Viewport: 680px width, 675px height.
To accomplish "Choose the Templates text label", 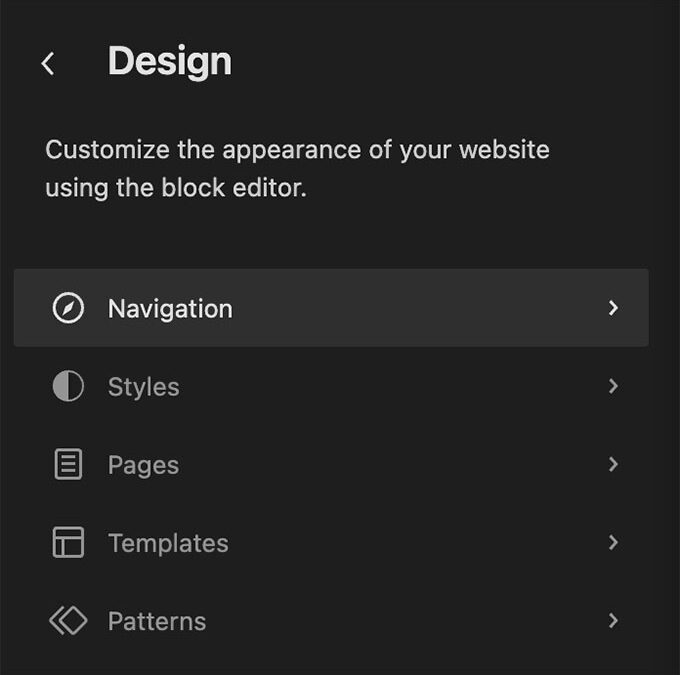I will (x=168, y=543).
